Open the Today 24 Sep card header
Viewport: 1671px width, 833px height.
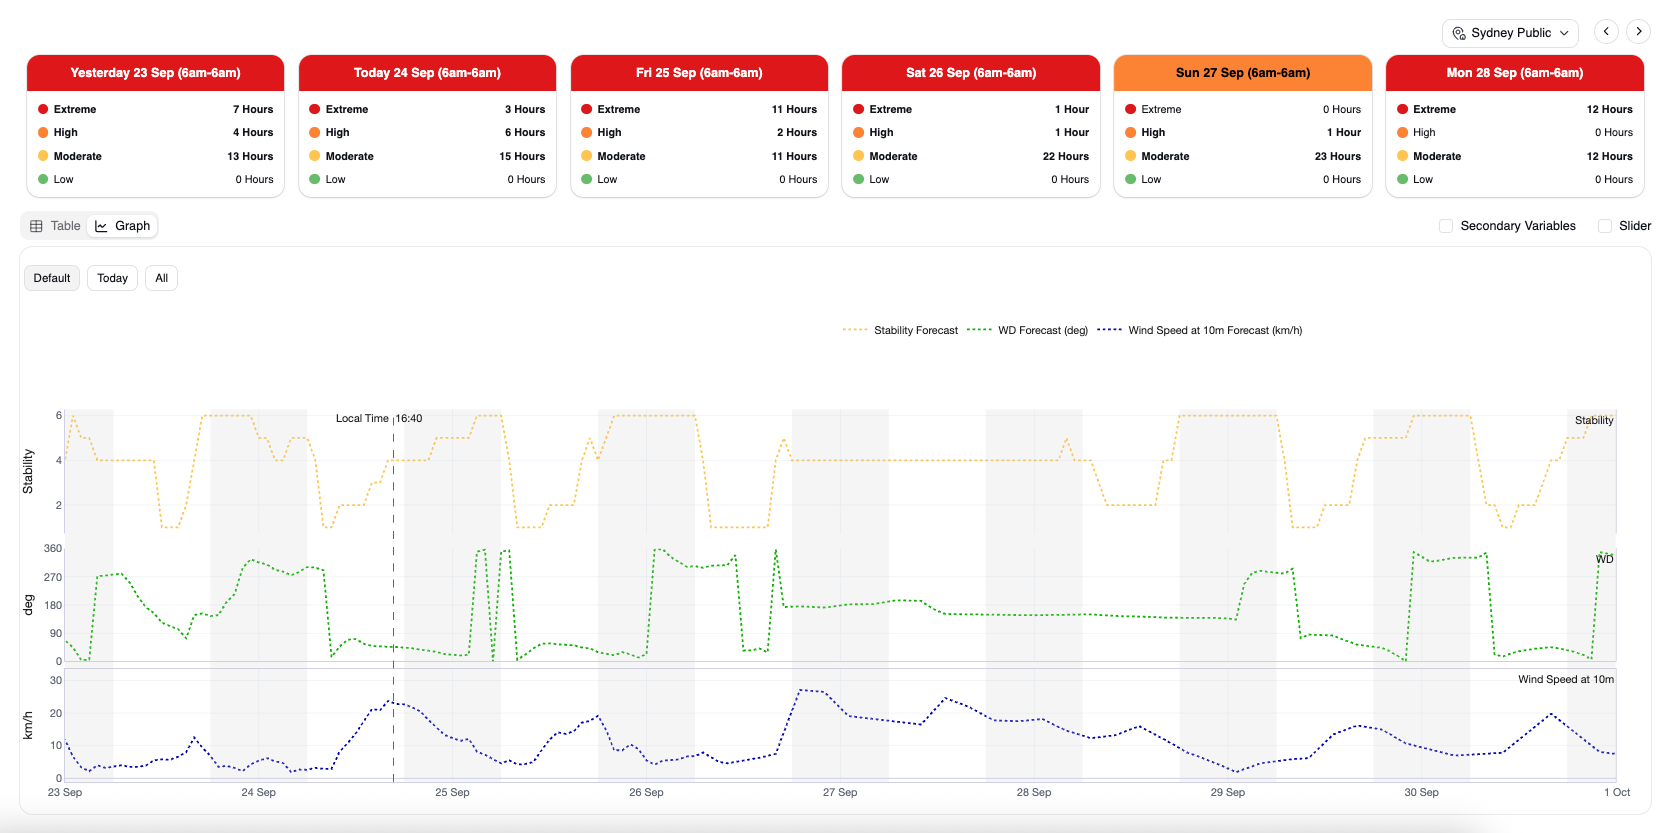click(x=427, y=73)
